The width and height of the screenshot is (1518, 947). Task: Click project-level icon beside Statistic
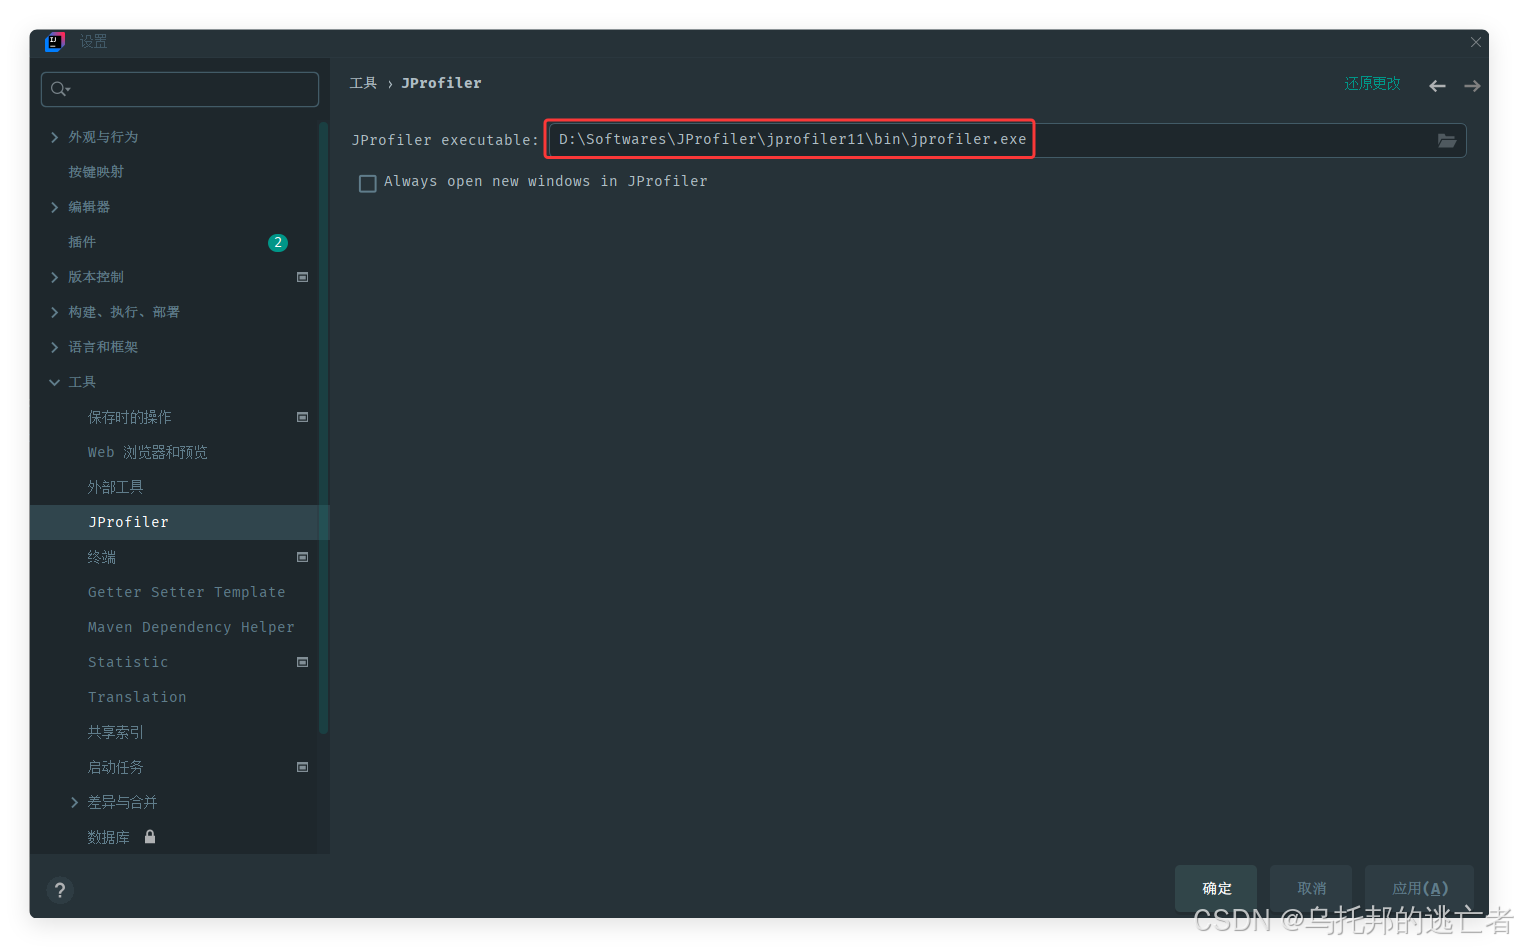(x=302, y=662)
